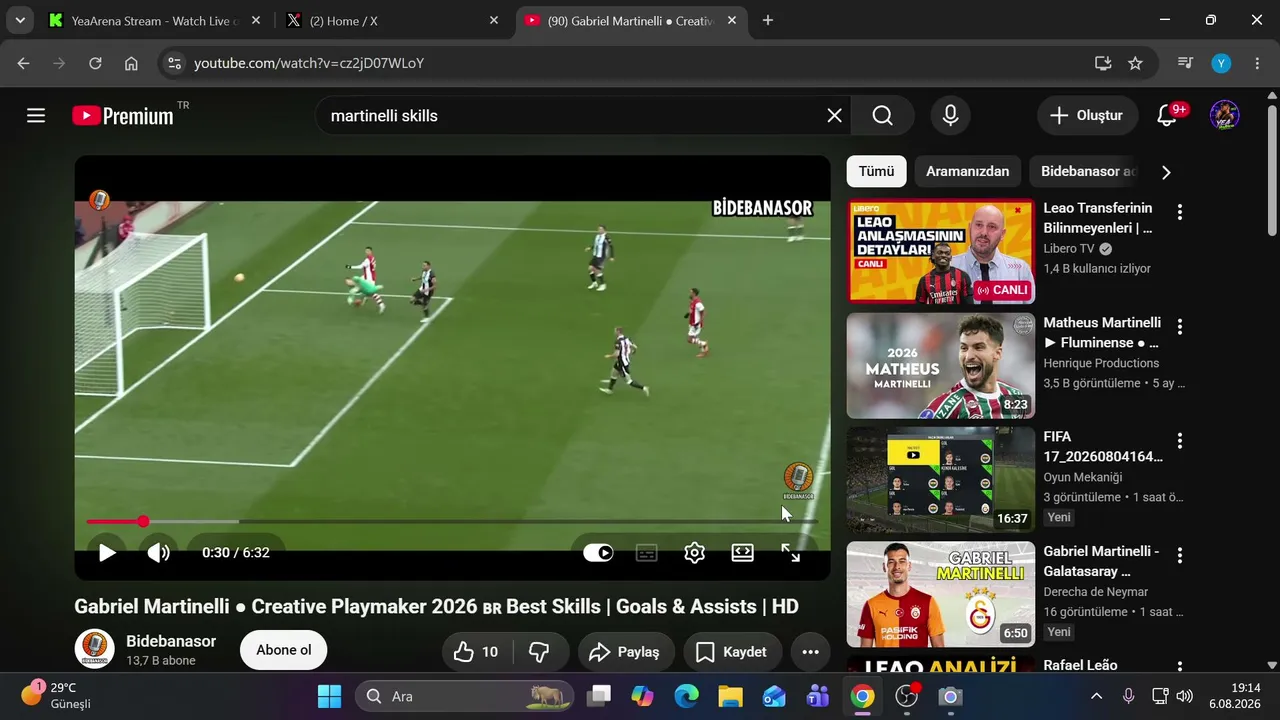This screenshot has height=720, width=1280.
Task: Open options for the Rafael Leão video
Action: [x=1180, y=667]
